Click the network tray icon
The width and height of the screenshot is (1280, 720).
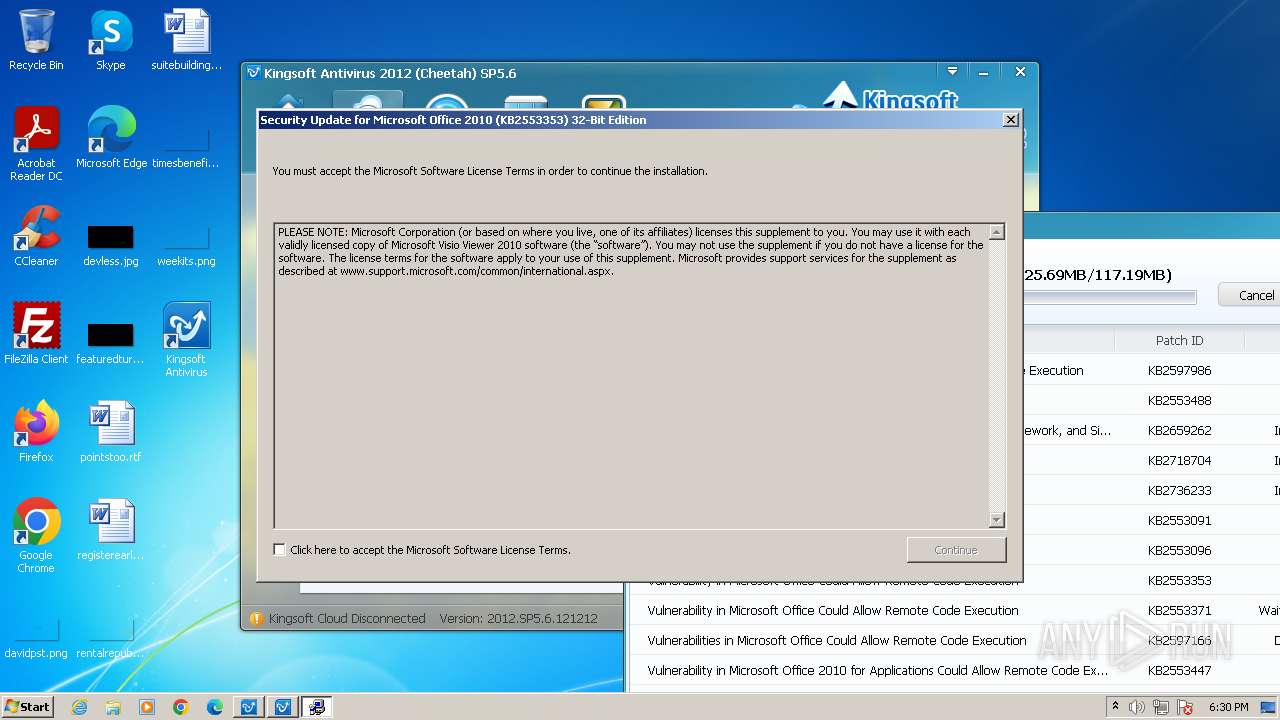pos(1160,707)
